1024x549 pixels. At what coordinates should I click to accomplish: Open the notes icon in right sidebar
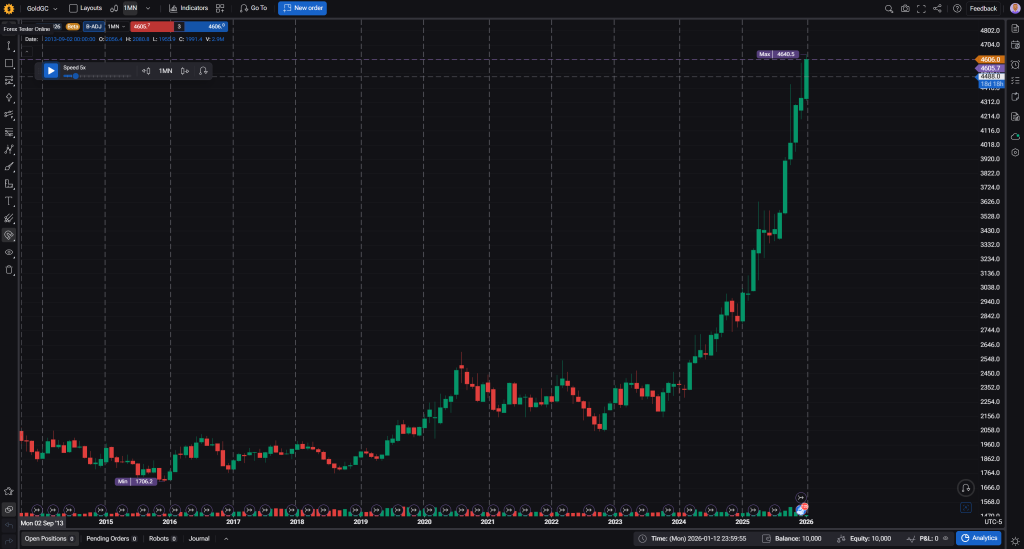pyautogui.click(x=1015, y=29)
